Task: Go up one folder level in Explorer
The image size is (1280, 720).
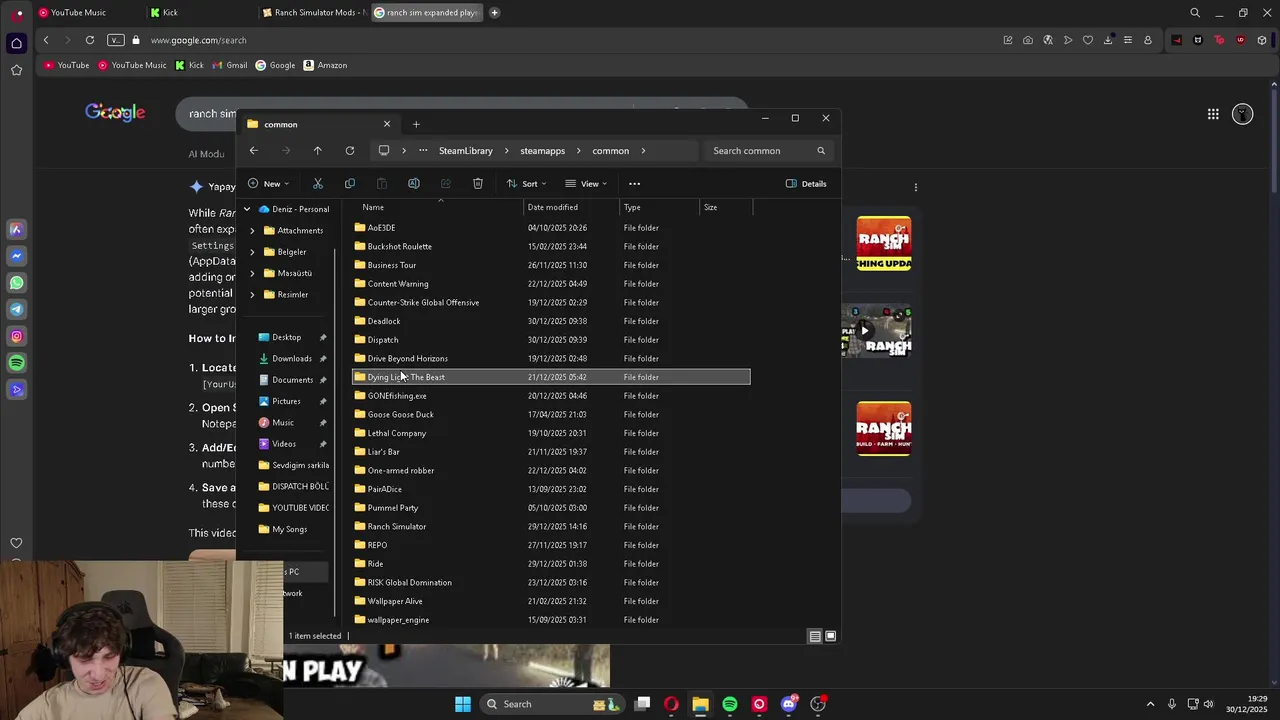Action: tap(318, 150)
